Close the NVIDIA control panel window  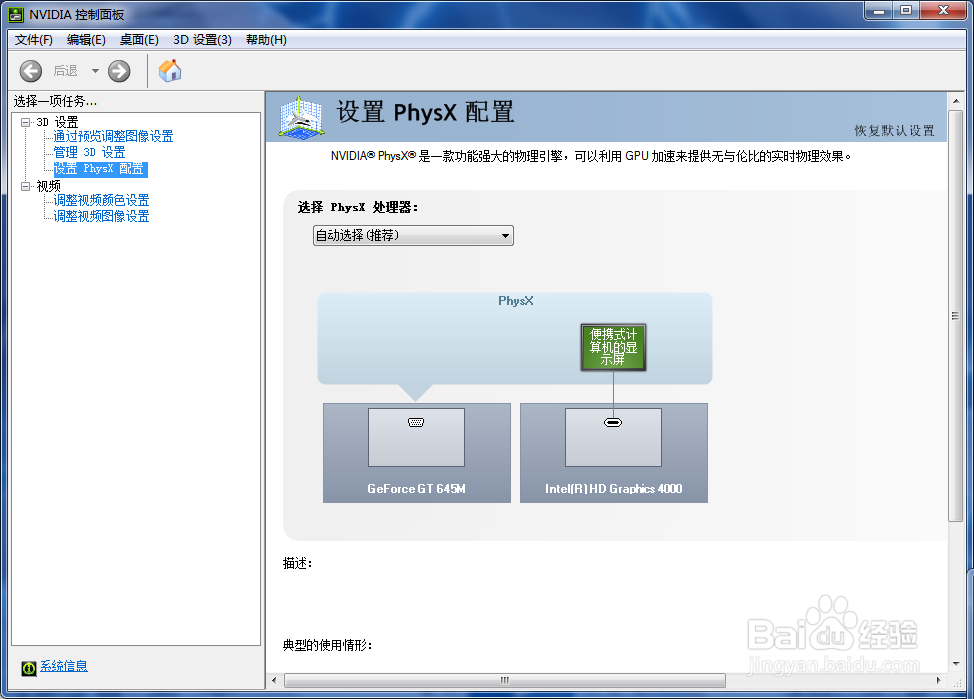point(943,11)
